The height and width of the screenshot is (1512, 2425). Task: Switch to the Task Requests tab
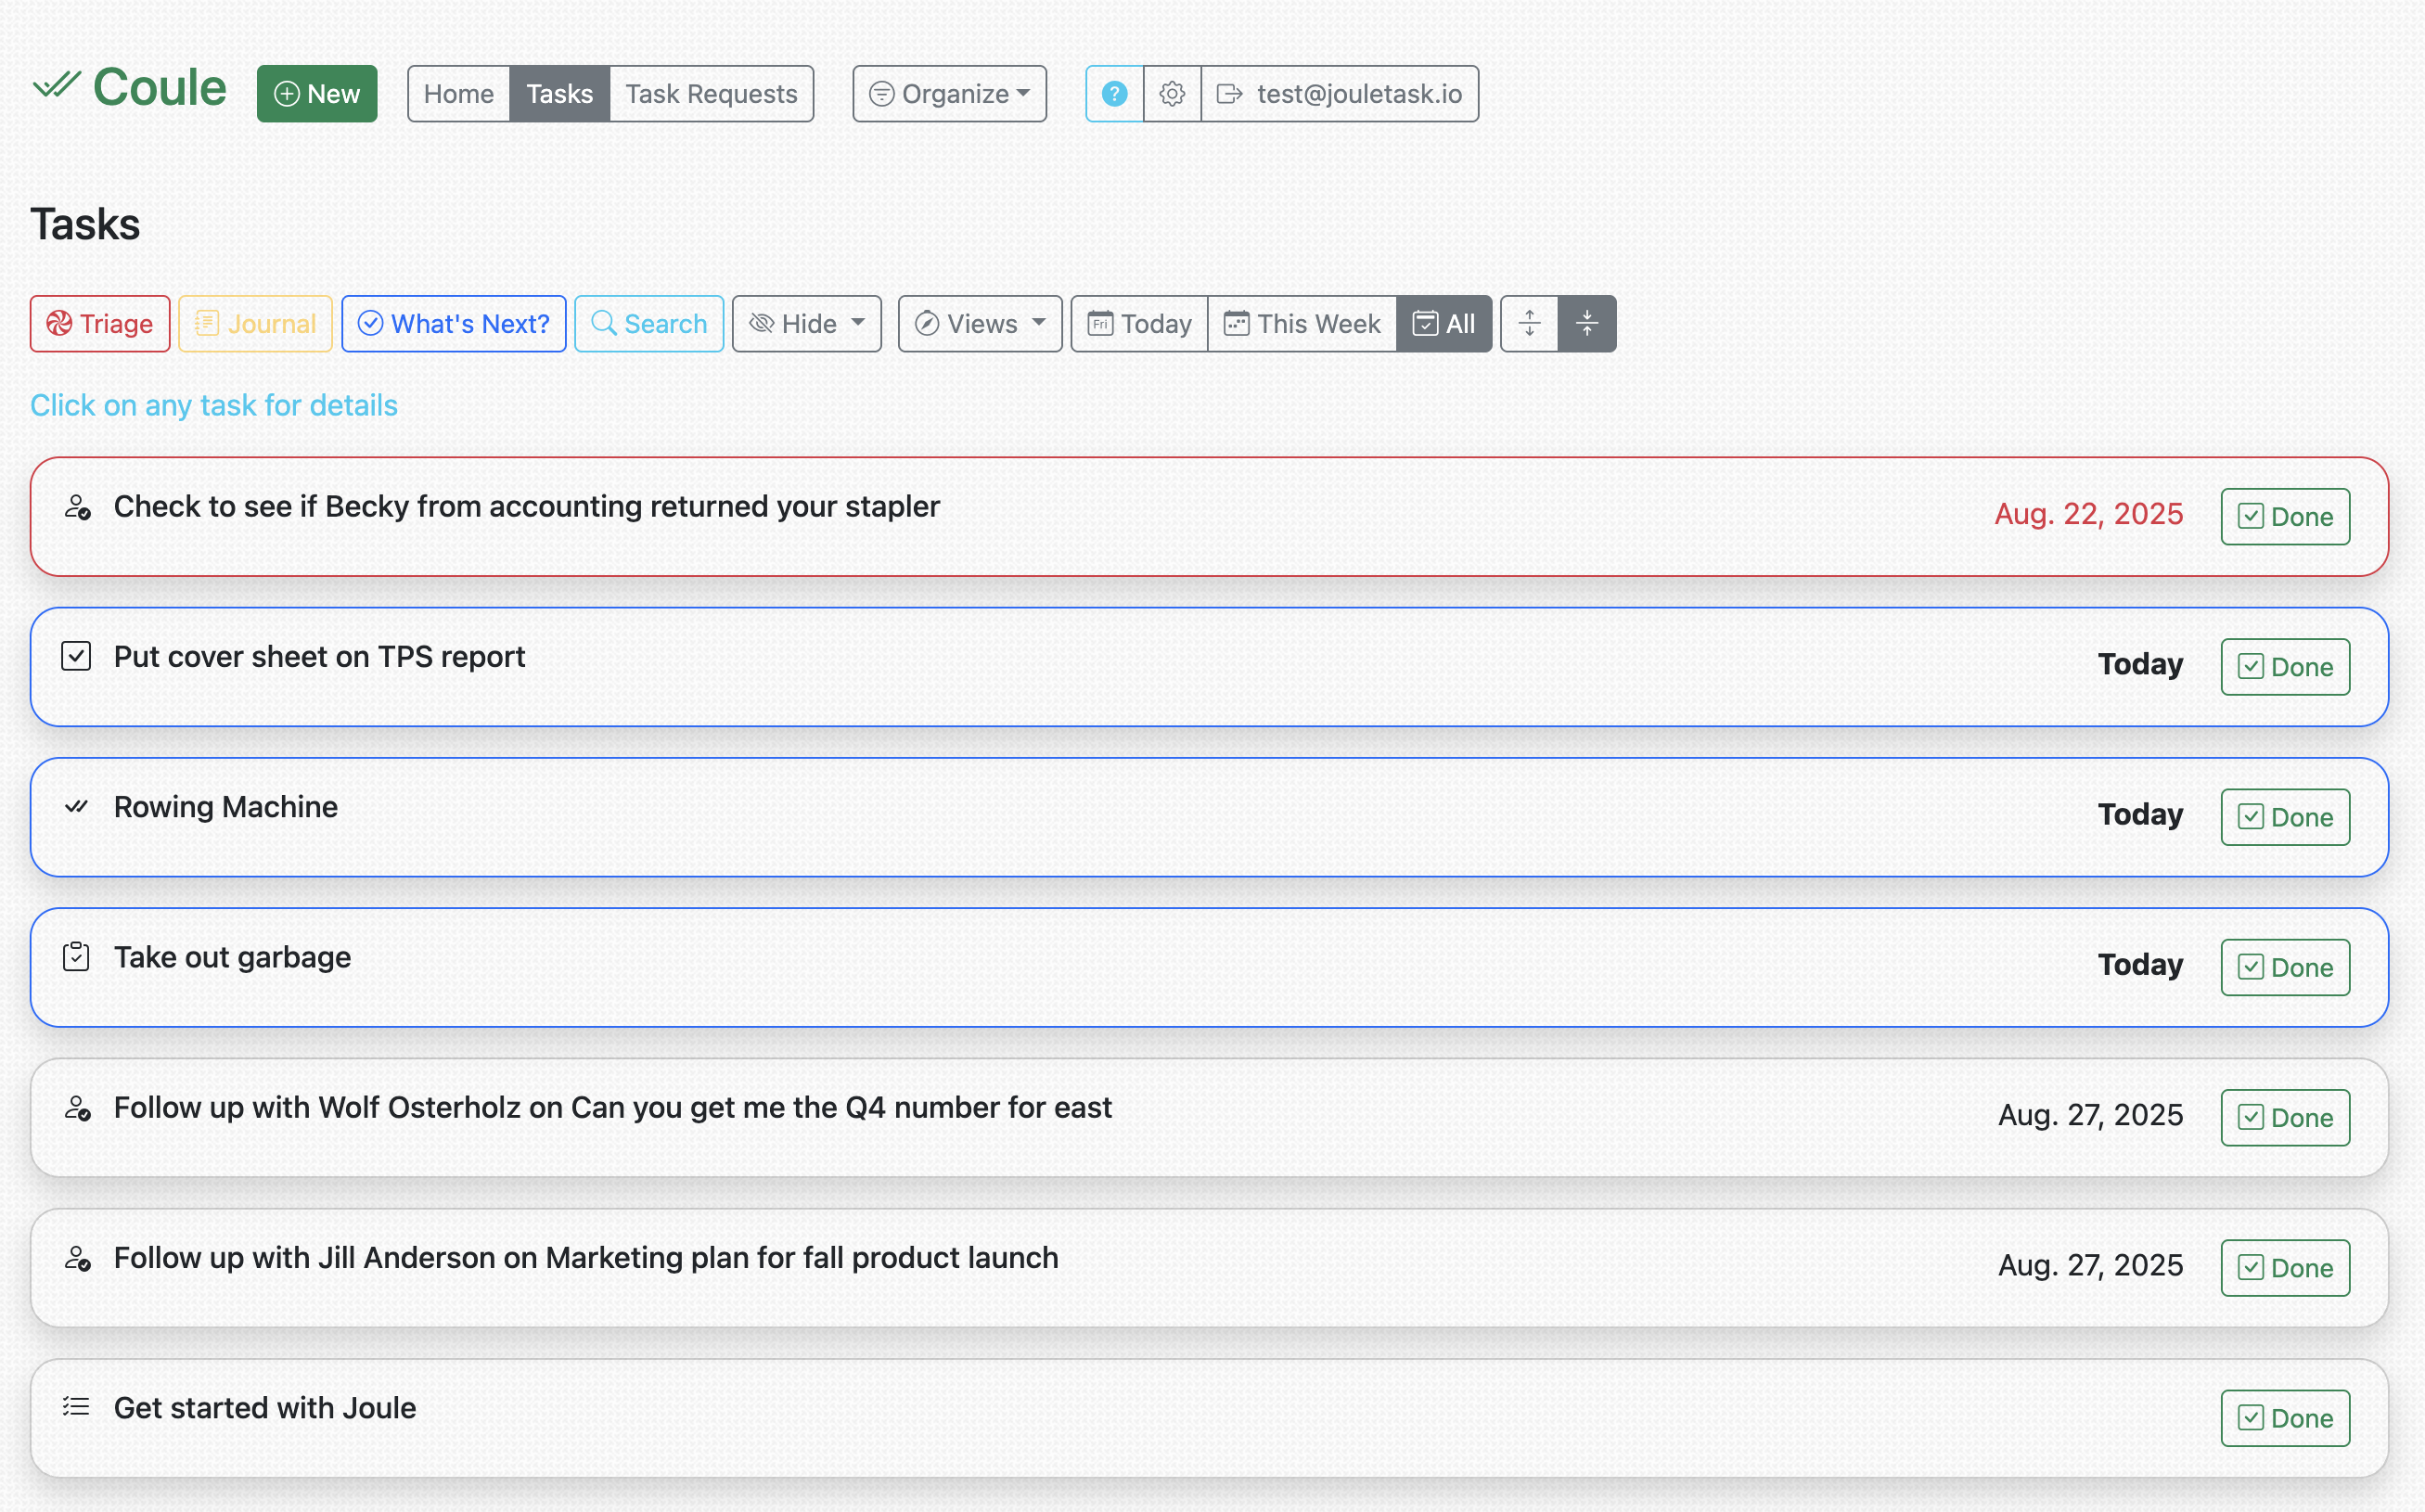pyautogui.click(x=711, y=94)
